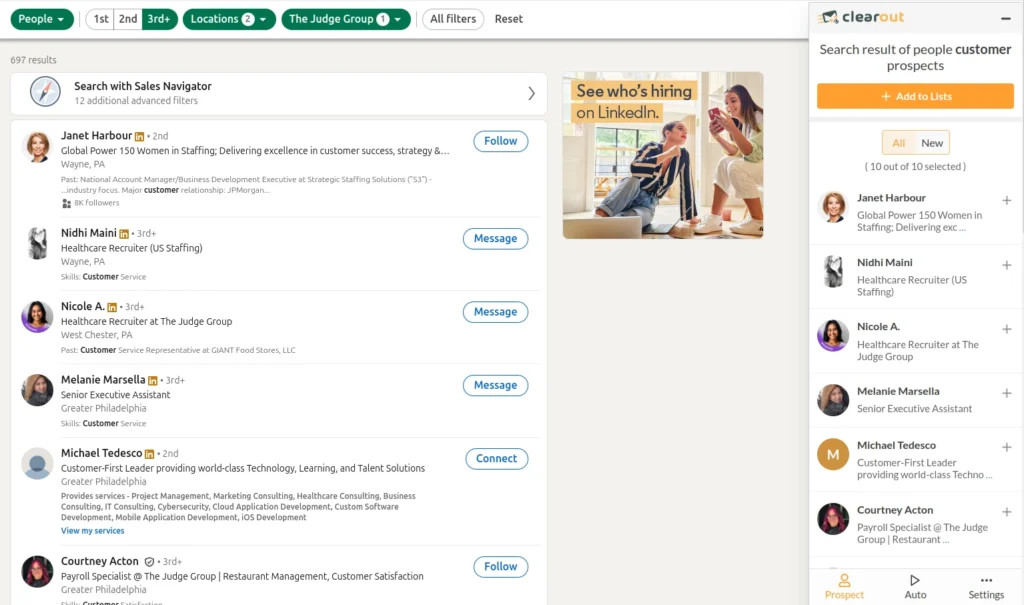Open Courtney Acton's profile photo in results
This screenshot has height=605, width=1024.
click(37, 572)
